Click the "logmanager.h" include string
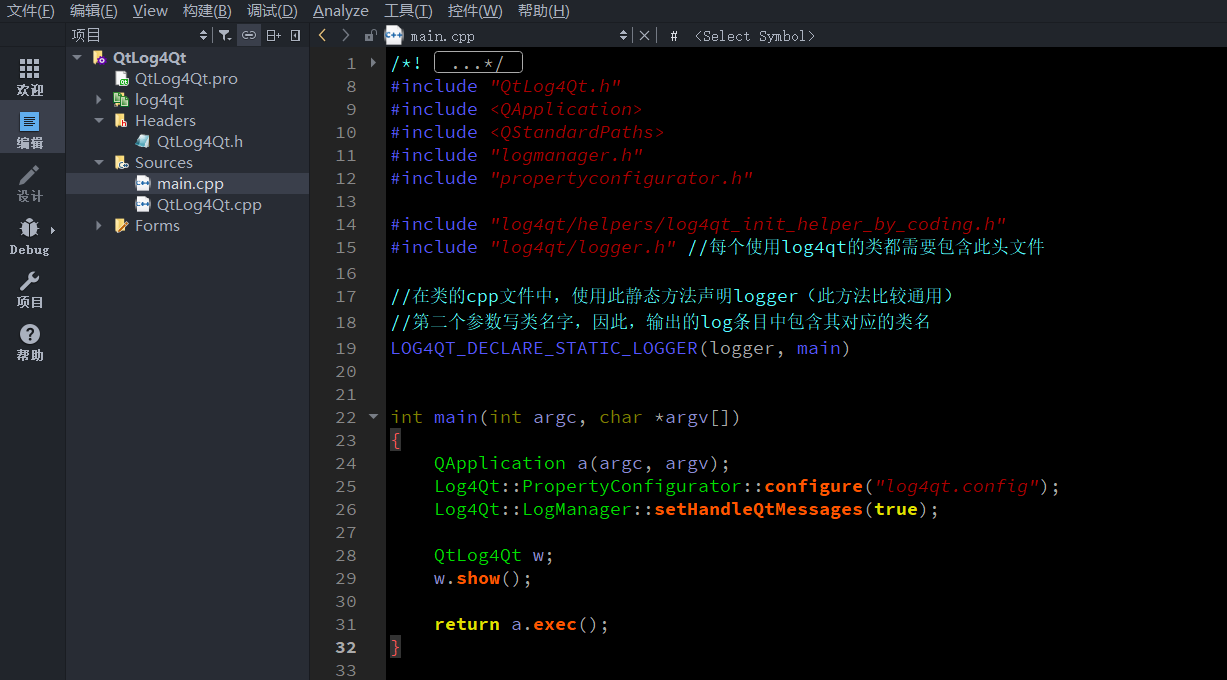This screenshot has width=1227, height=680. click(566, 155)
